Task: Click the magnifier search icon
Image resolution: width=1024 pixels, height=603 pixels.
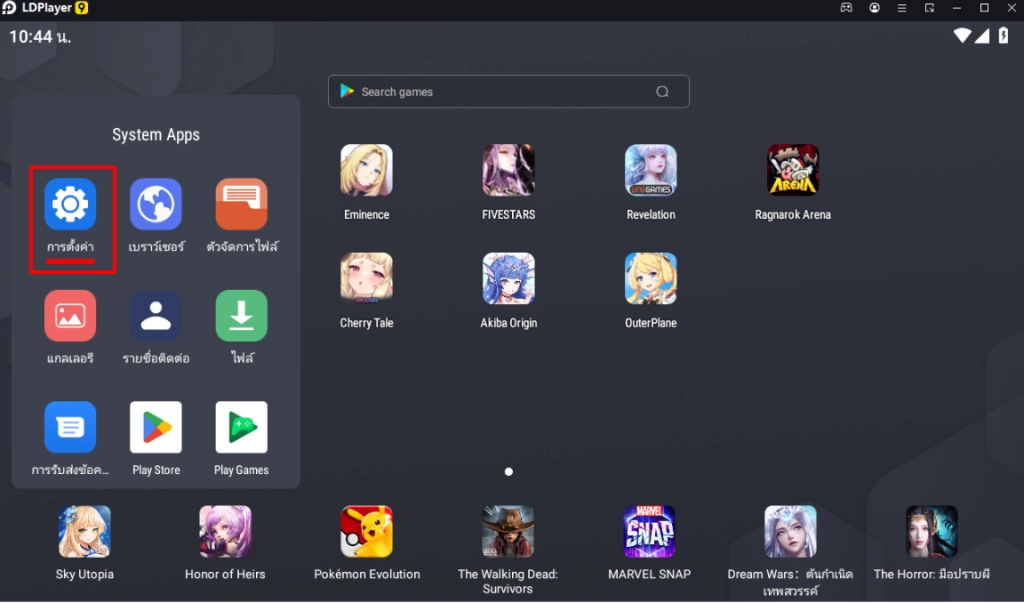Action: click(x=662, y=91)
